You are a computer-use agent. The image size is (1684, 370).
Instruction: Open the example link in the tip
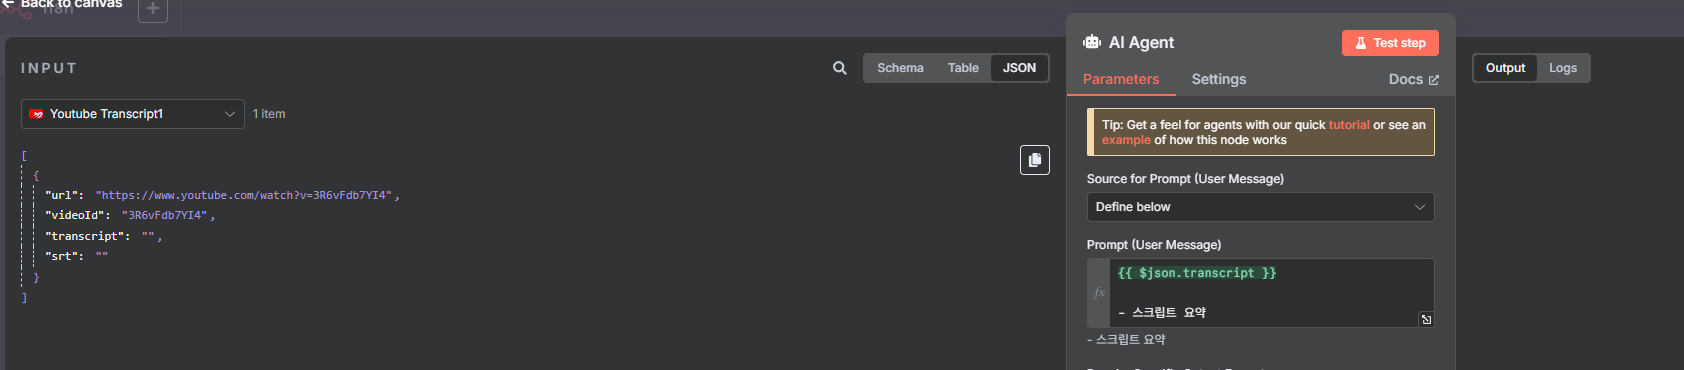[1126, 140]
